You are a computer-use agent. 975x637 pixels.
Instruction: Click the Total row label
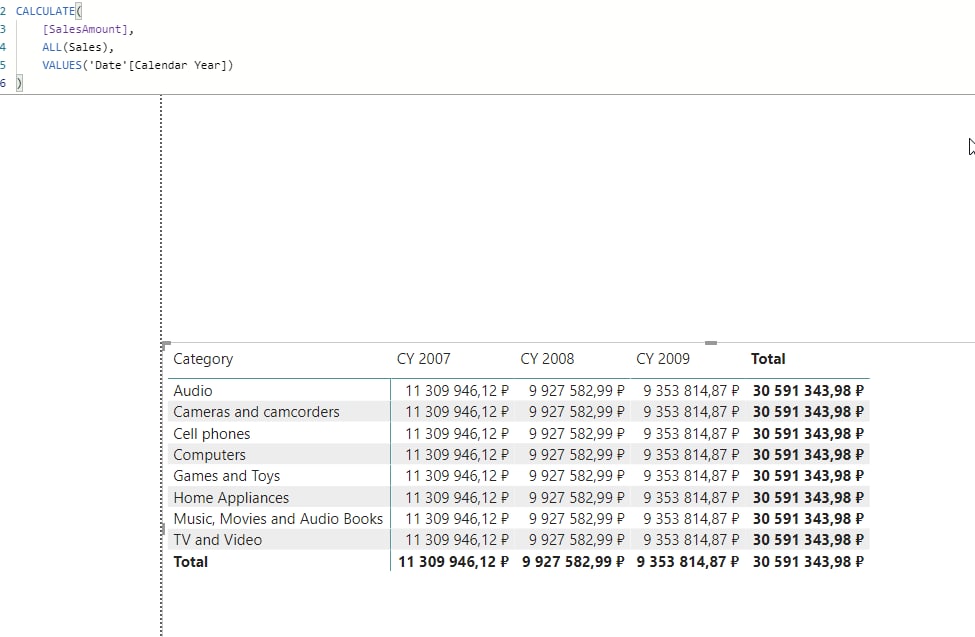pos(190,562)
